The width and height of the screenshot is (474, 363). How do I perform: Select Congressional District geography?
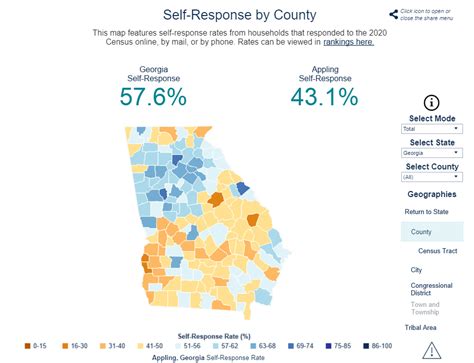[431, 289]
